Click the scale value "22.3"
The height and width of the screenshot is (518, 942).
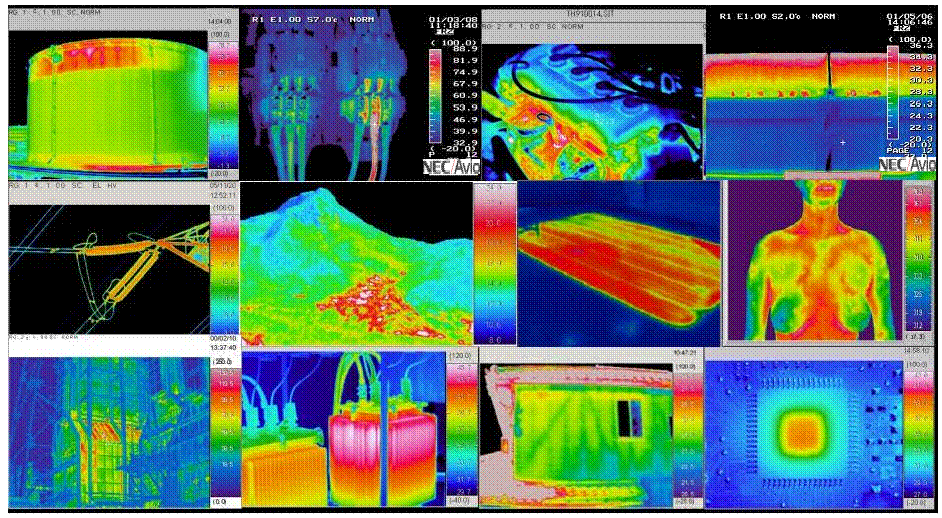pyautogui.click(x=922, y=127)
